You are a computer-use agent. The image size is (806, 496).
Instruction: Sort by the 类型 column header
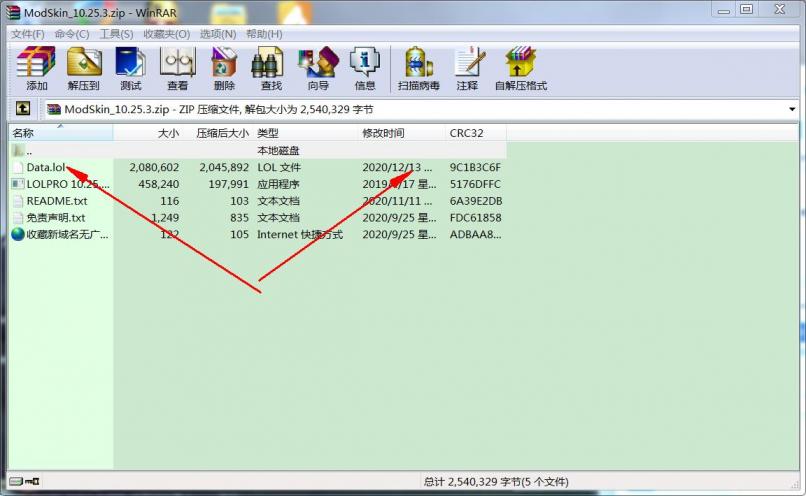point(306,133)
